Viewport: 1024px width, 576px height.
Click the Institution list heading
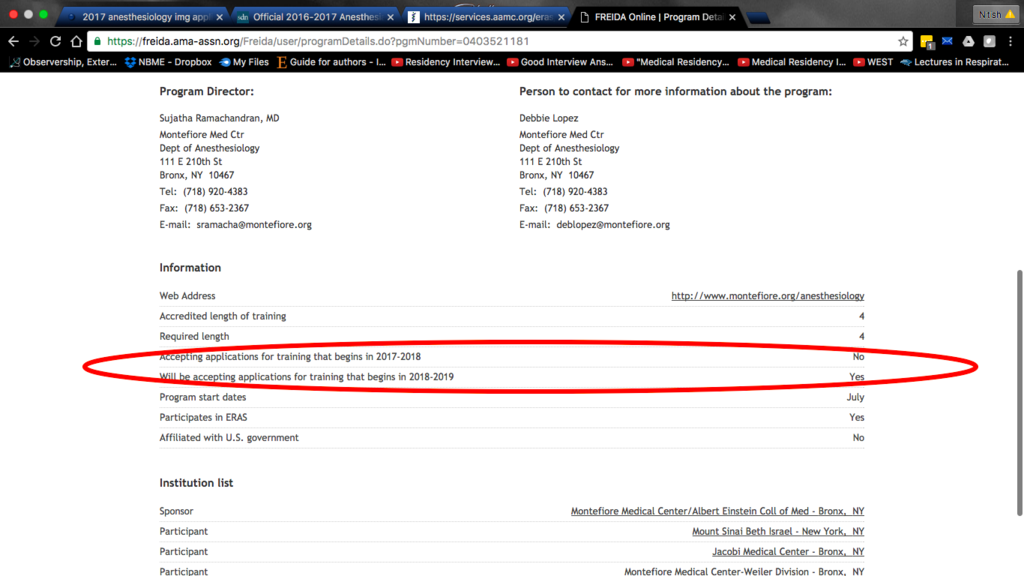pos(196,483)
